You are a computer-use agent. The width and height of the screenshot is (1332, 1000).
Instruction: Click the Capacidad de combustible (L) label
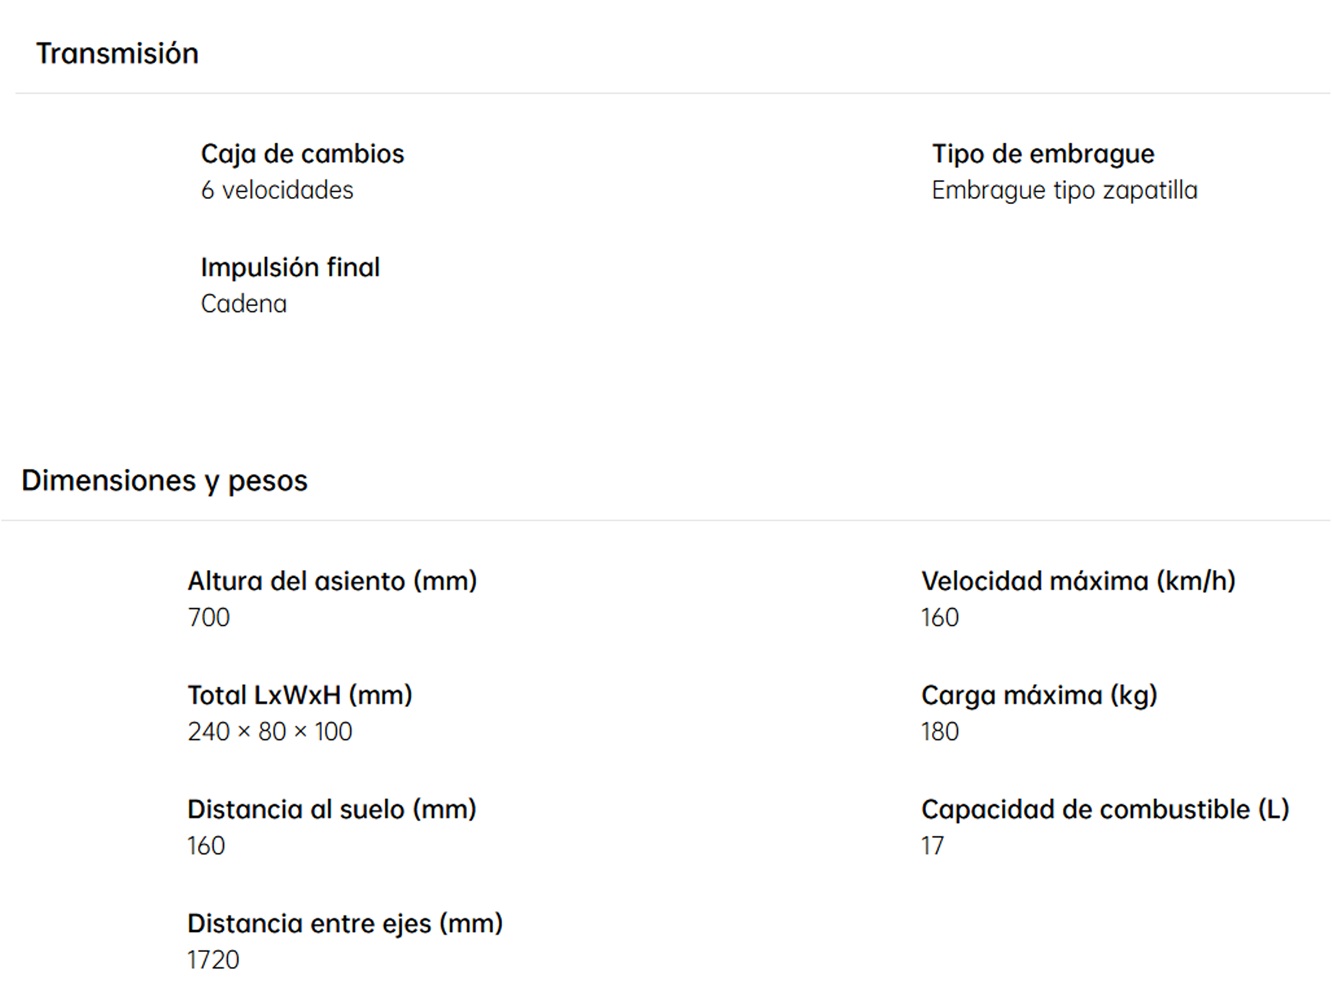tap(1105, 809)
